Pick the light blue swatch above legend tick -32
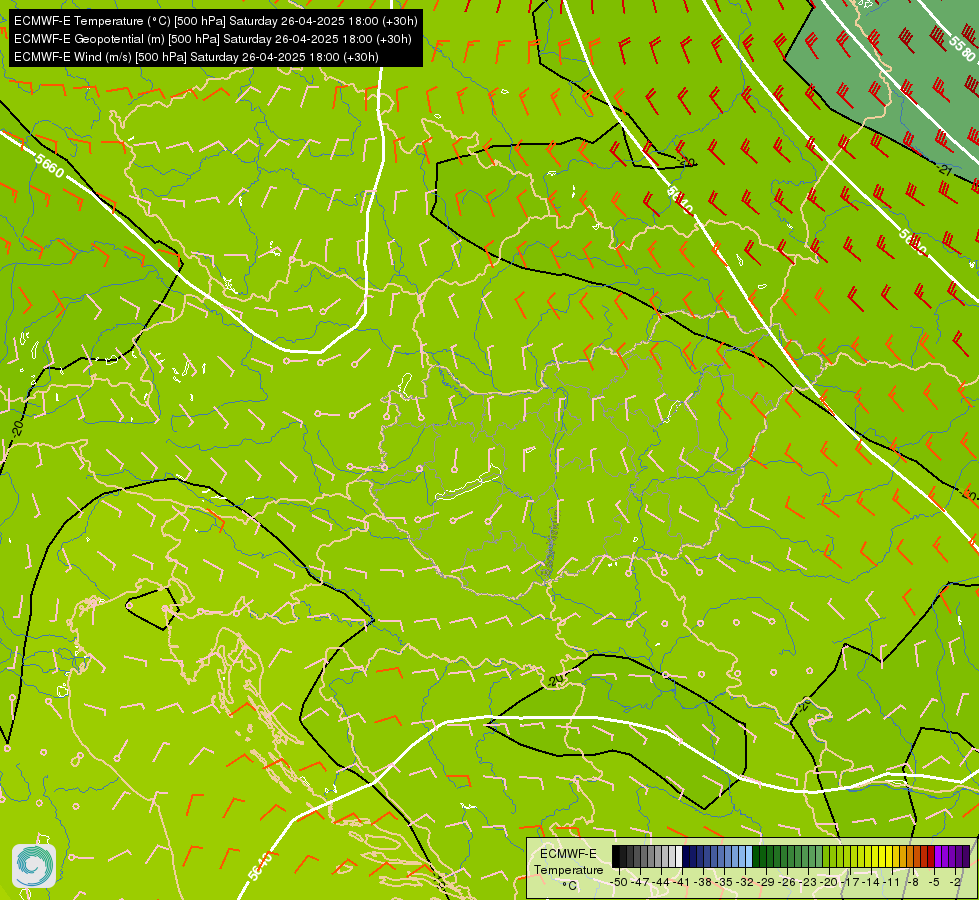This screenshot has width=979, height=900. coord(749,856)
